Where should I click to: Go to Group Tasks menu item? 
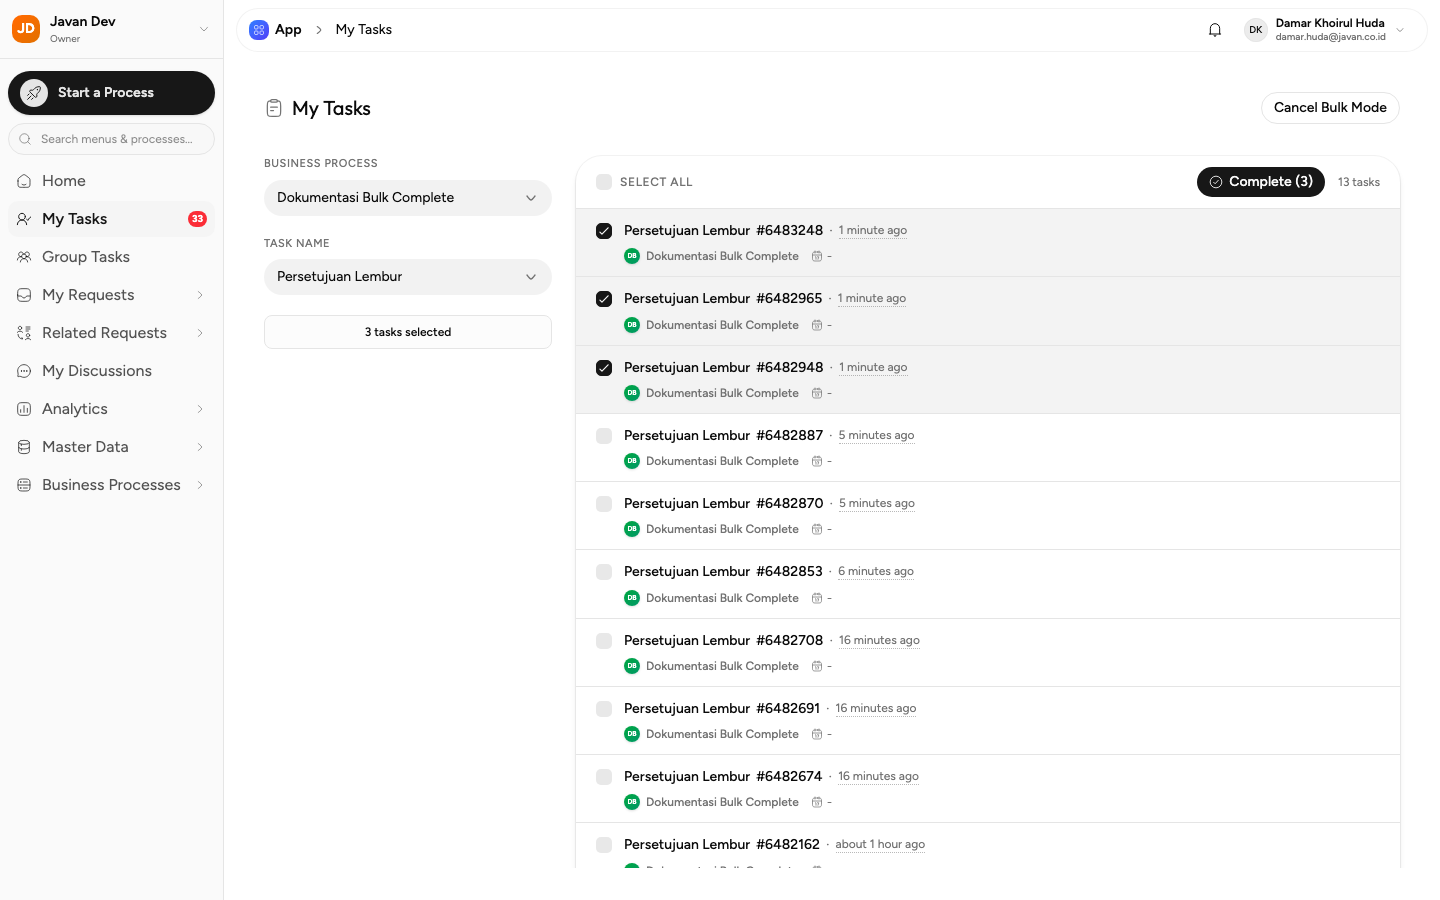tap(111, 257)
